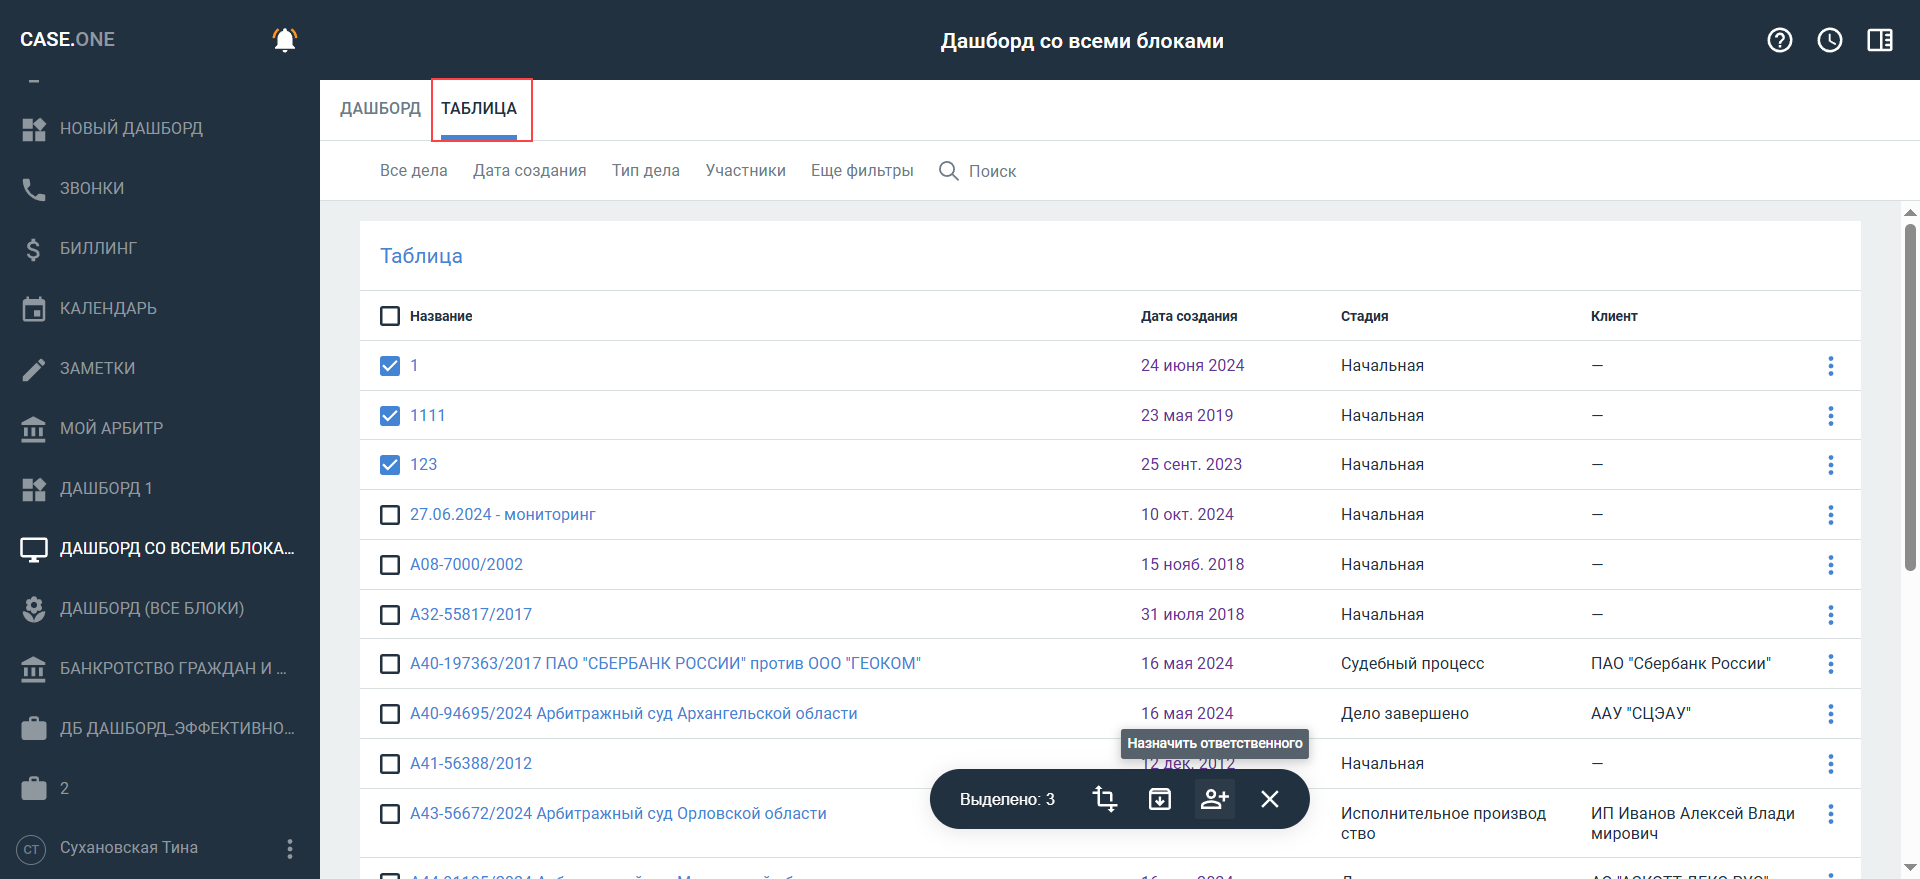
Task: Uncheck the checkbox for case 1111
Action: pos(390,416)
